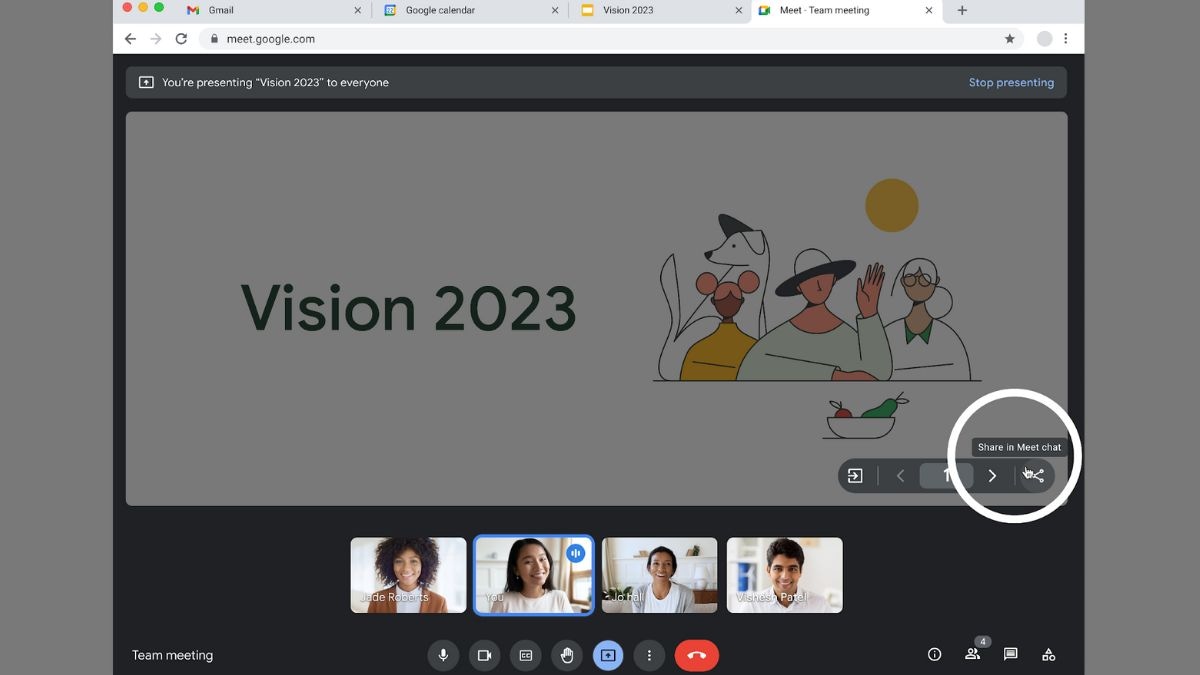Go back in browser history
This screenshot has width=1200, height=675.
tap(130, 39)
